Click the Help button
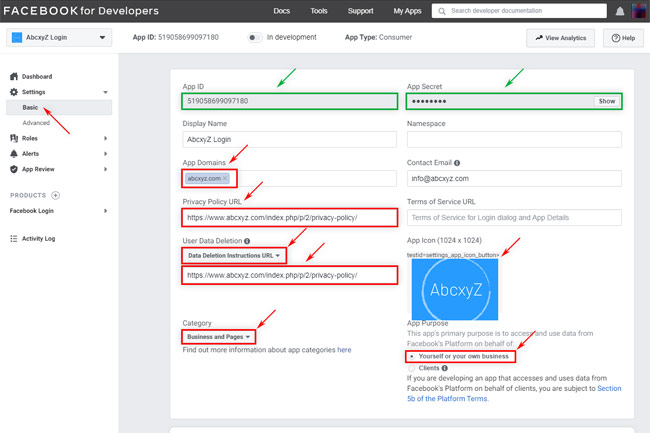This screenshot has height=433, width=650. (623, 38)
